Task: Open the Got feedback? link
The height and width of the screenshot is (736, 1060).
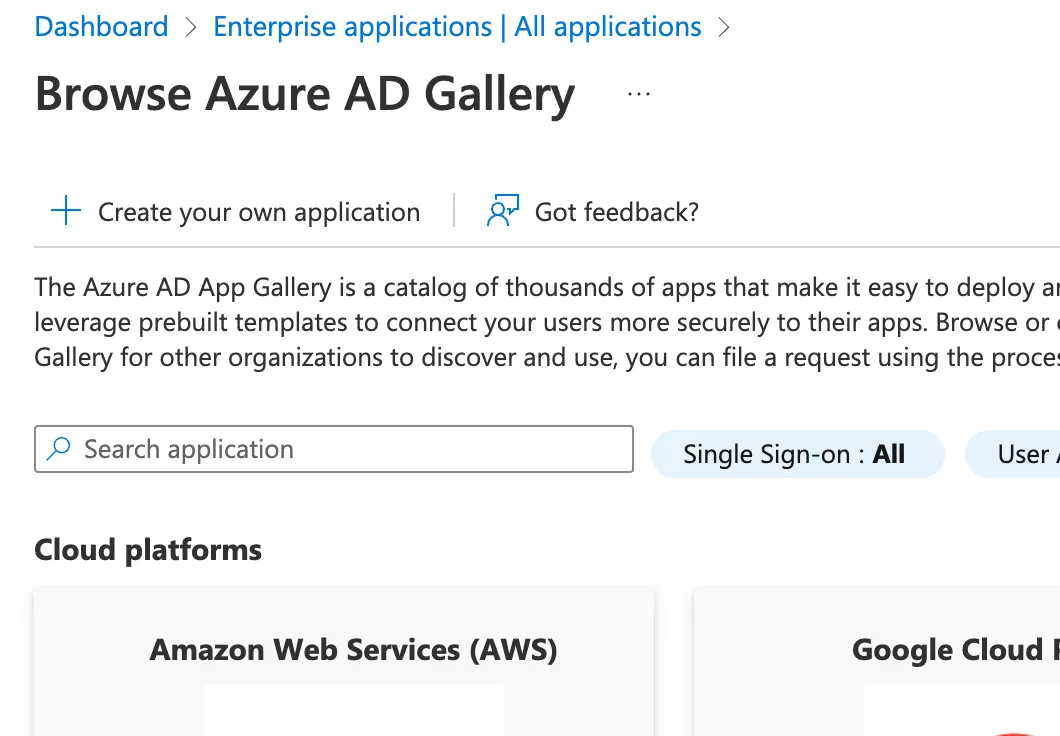Action: click(617, 212)
